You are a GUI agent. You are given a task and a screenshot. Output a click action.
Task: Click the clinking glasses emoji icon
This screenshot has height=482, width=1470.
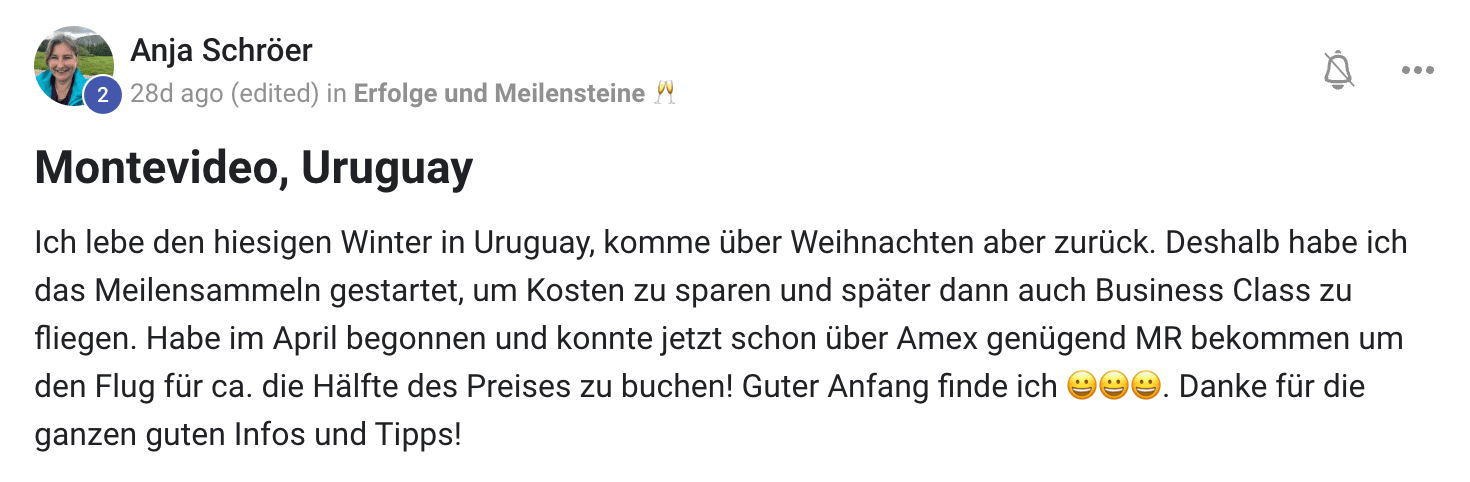(x=665, y=94)
